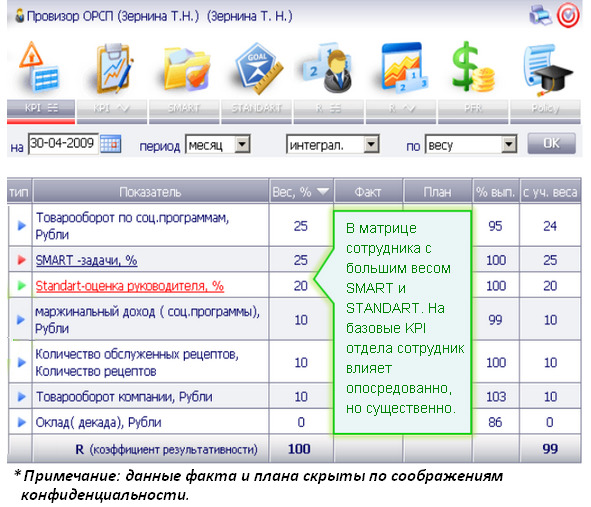
Task: Open the STANDART goal badge icon
Action: tap(259, 68)
